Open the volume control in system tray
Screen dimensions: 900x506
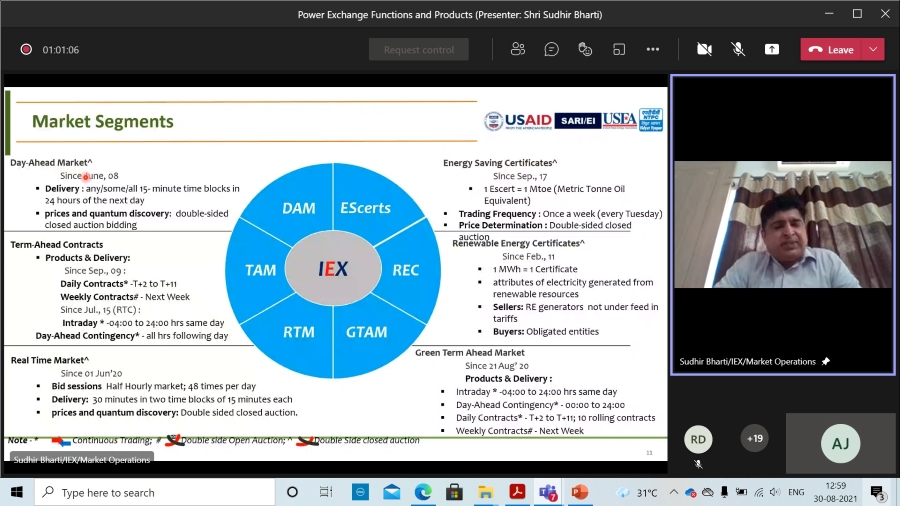pyautogui.click(x=776, y=492)
